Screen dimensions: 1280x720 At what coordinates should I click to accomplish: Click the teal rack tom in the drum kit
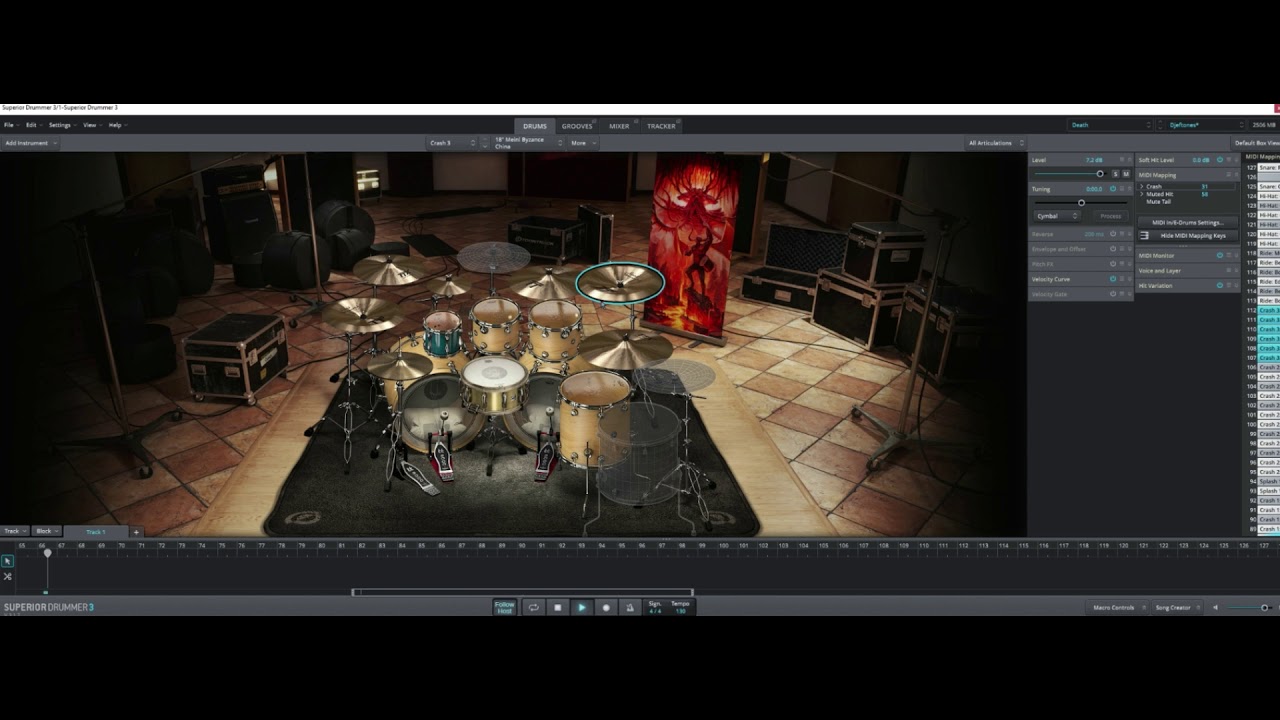click(x=442, y=333)
